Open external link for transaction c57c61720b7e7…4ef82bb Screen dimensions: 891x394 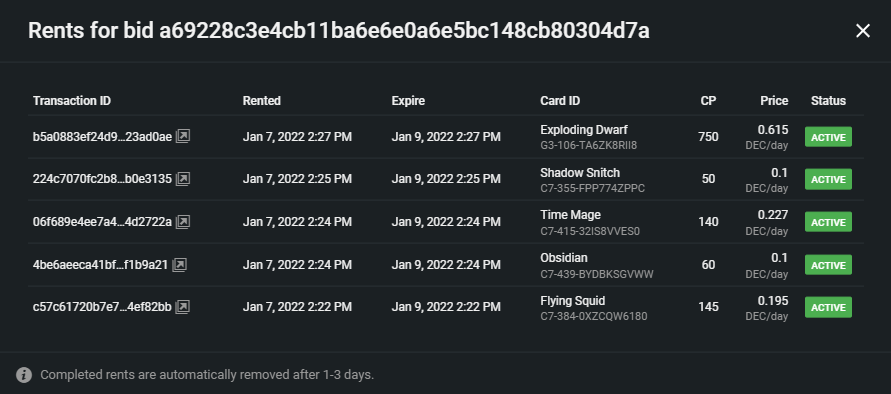click(x=182, y=307)
